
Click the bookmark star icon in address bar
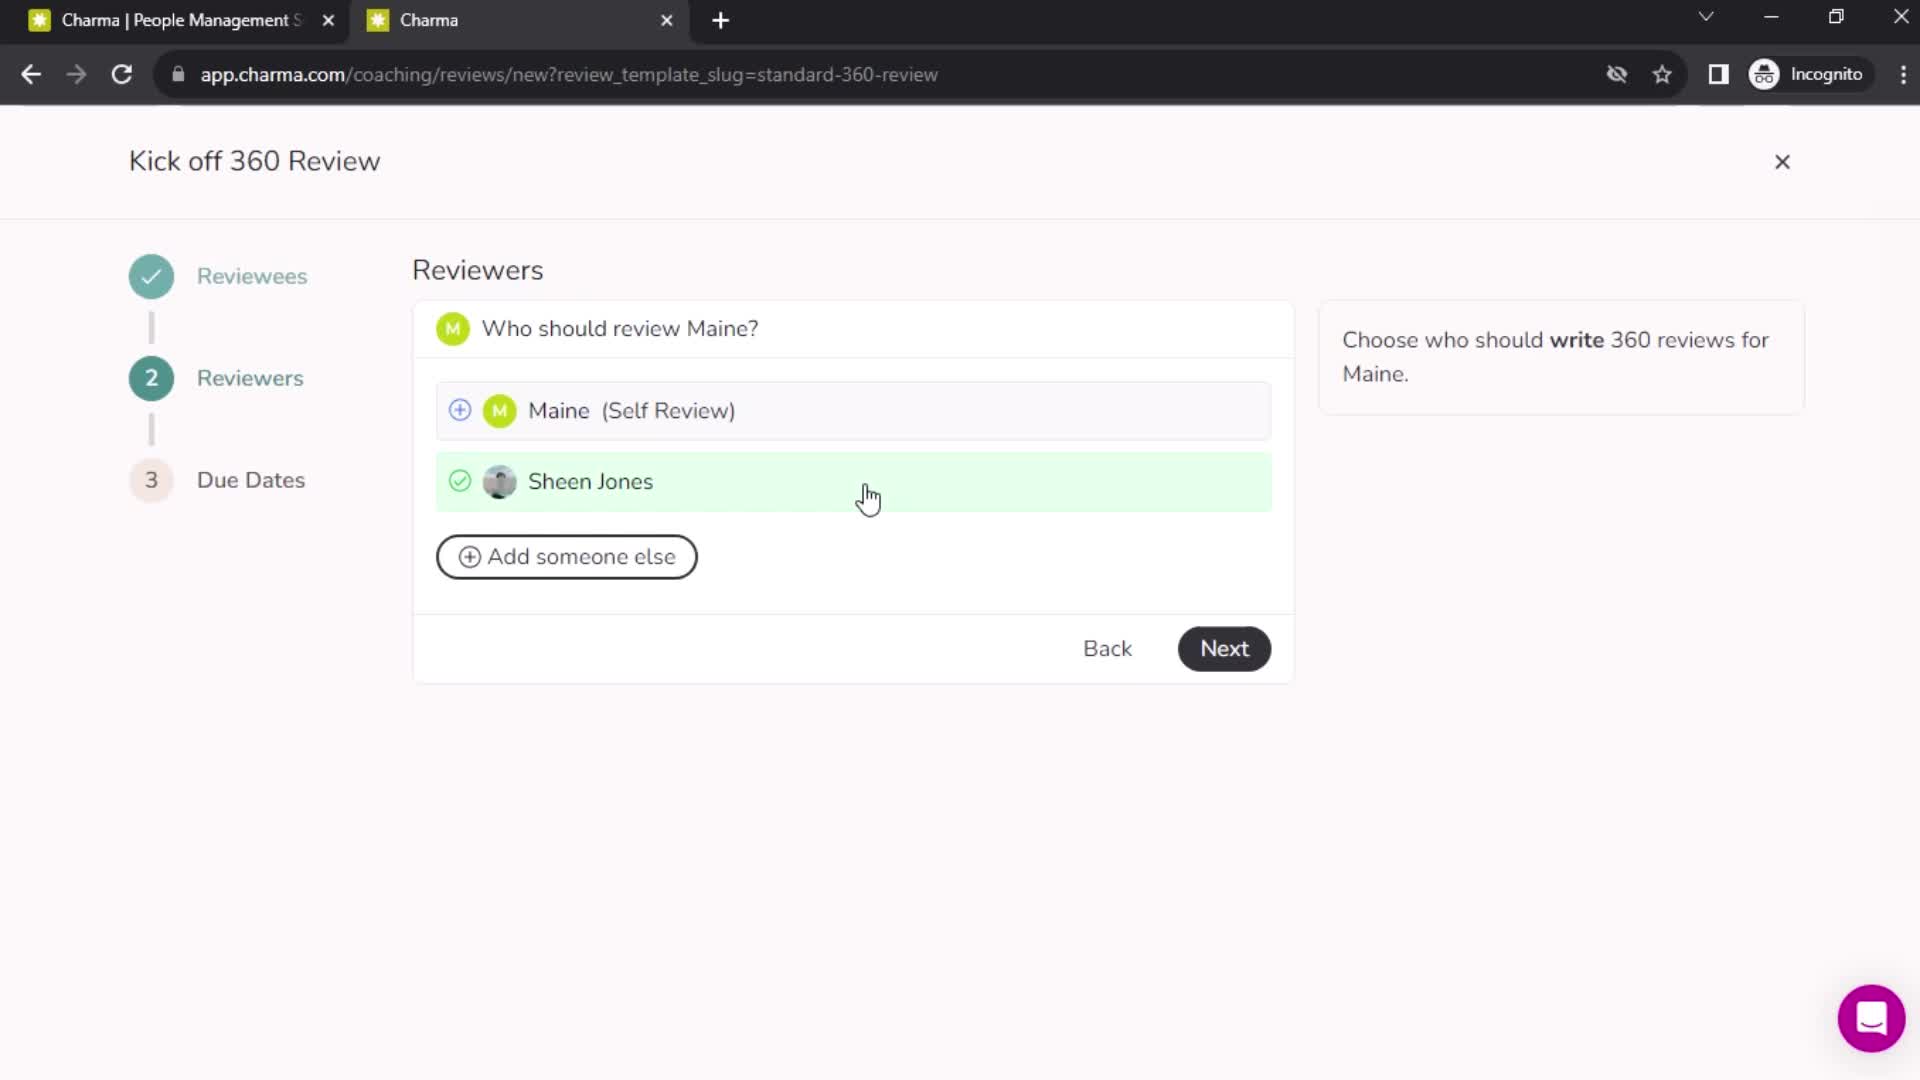[x=1664, y=74]
